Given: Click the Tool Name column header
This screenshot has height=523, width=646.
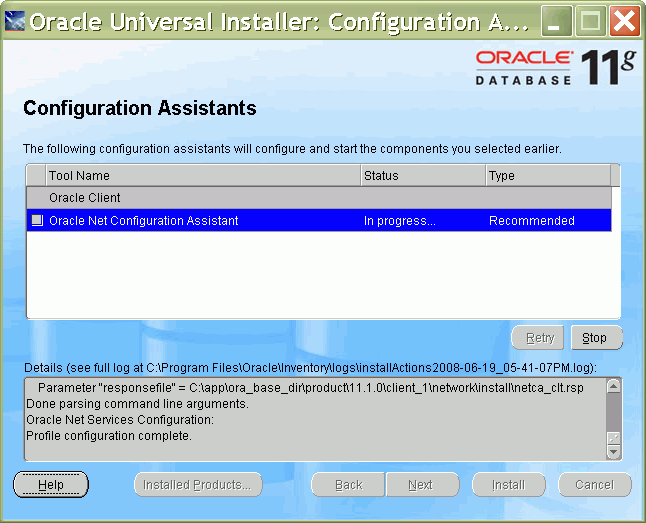Looking at the screenshot, I should pyautogui.click(x=203, y=176).
